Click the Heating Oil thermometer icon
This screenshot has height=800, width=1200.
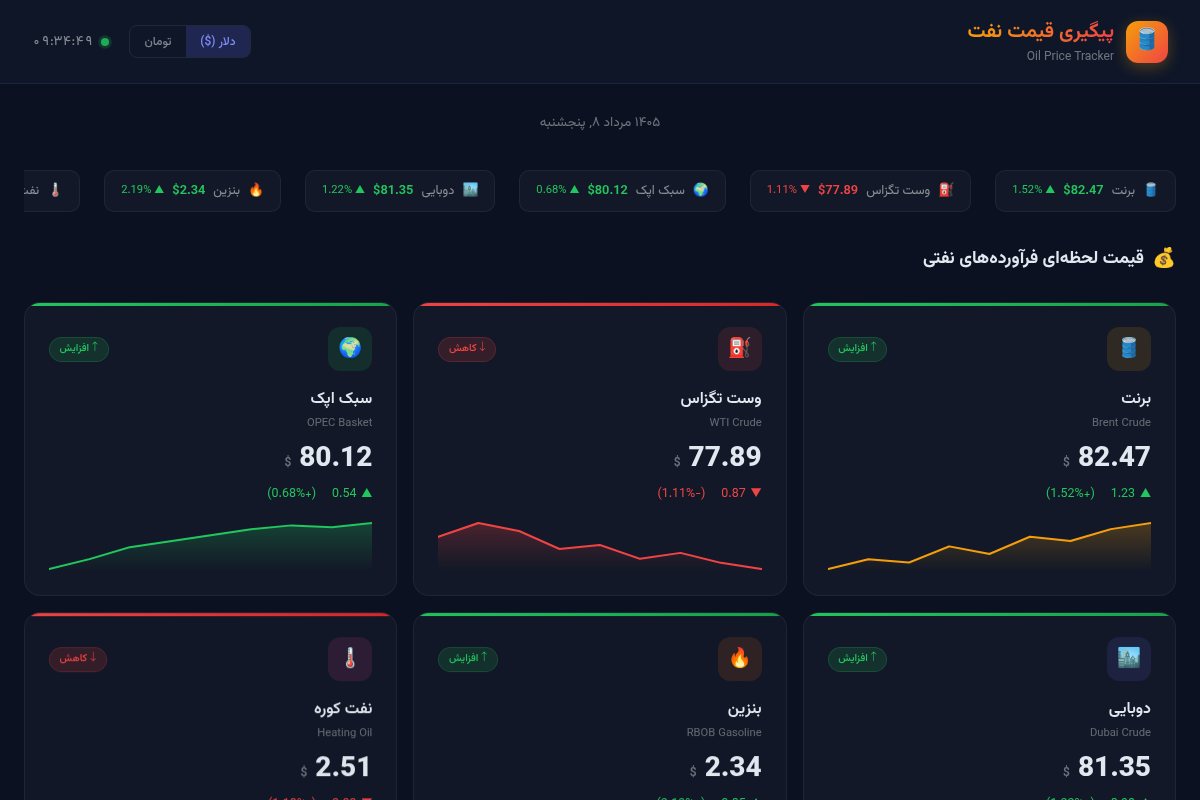[x=350, y=659]
